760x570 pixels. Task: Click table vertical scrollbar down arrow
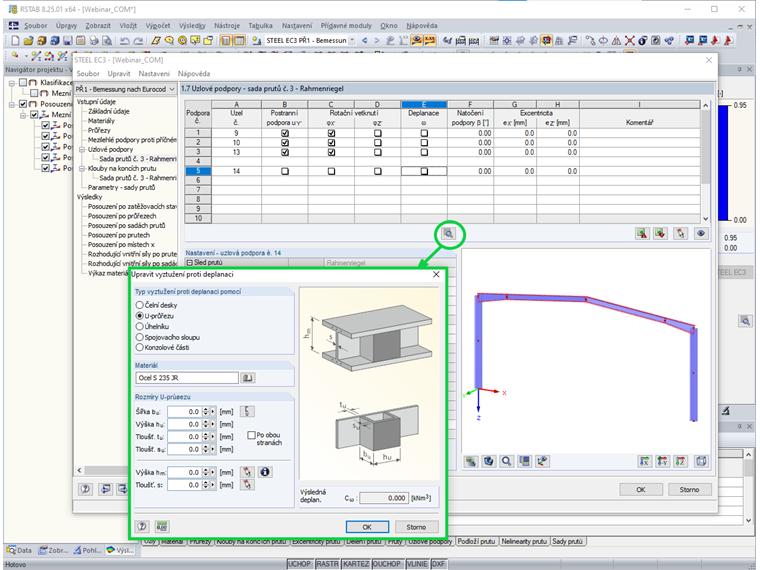(706, 219)
